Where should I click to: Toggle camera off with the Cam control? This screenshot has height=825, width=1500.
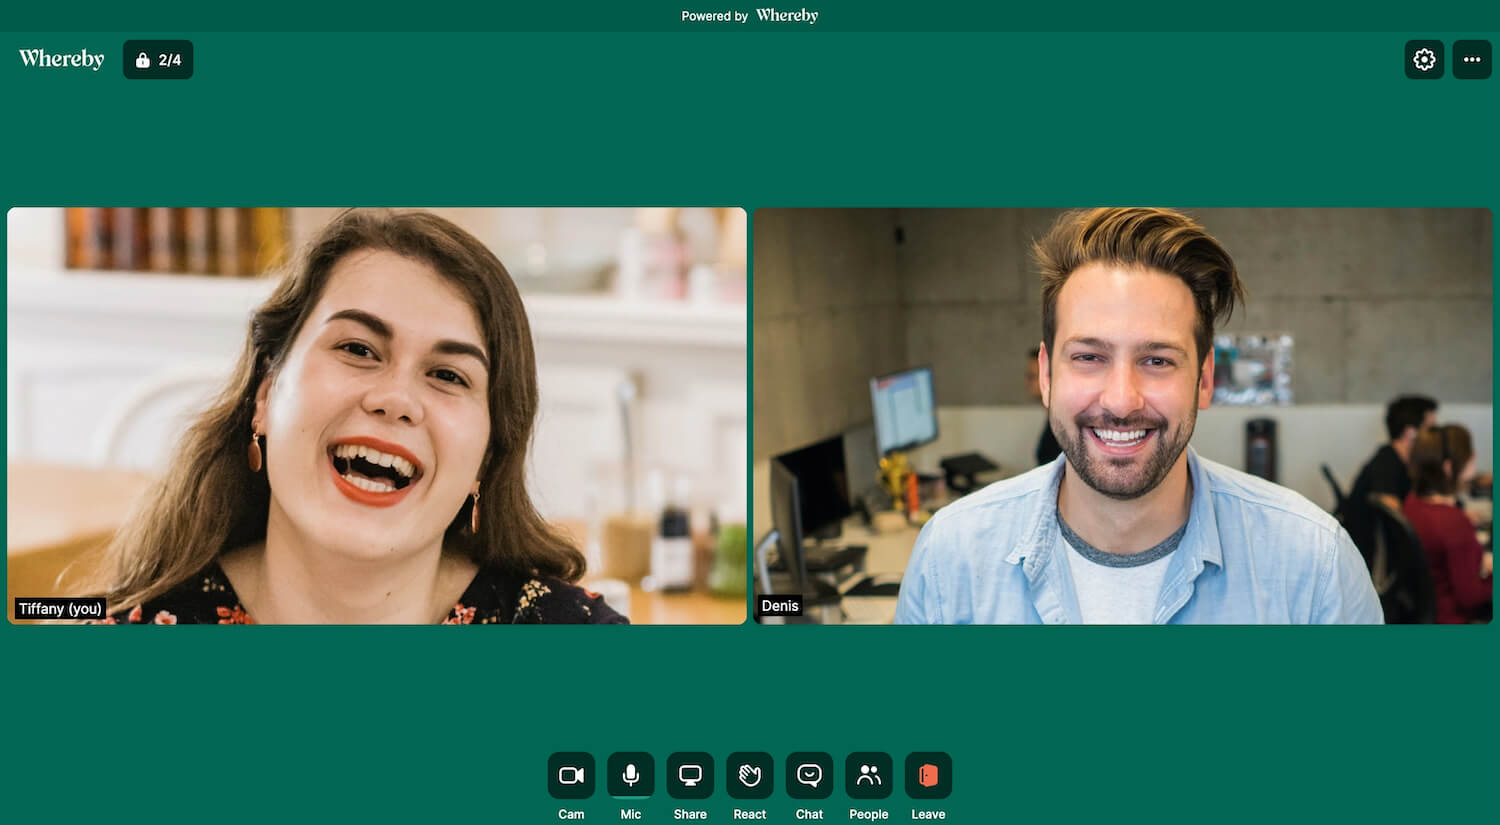570,775
